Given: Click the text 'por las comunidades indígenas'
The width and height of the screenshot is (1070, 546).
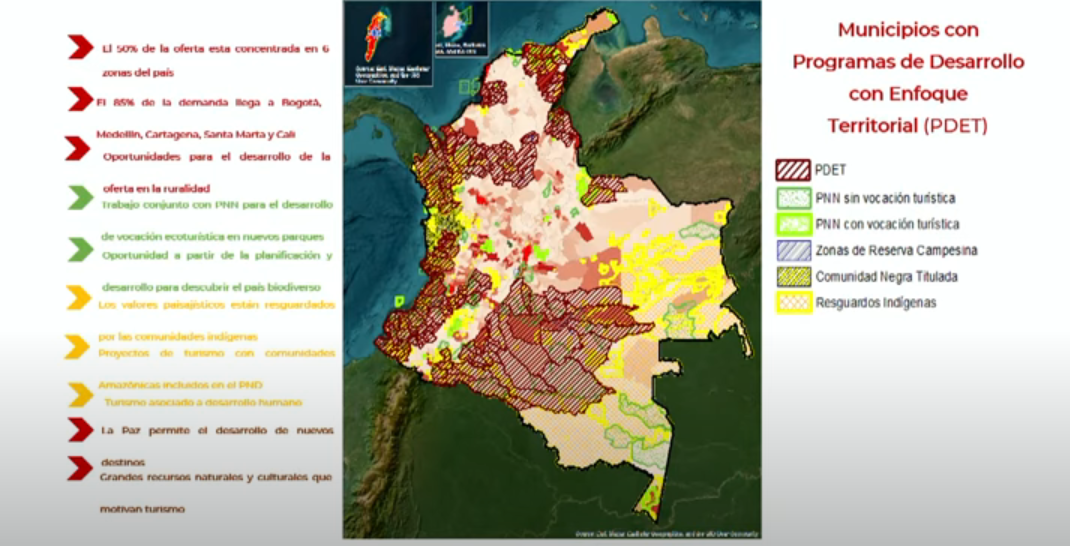Looking at the screenshot, I should (x=177, y=336).
